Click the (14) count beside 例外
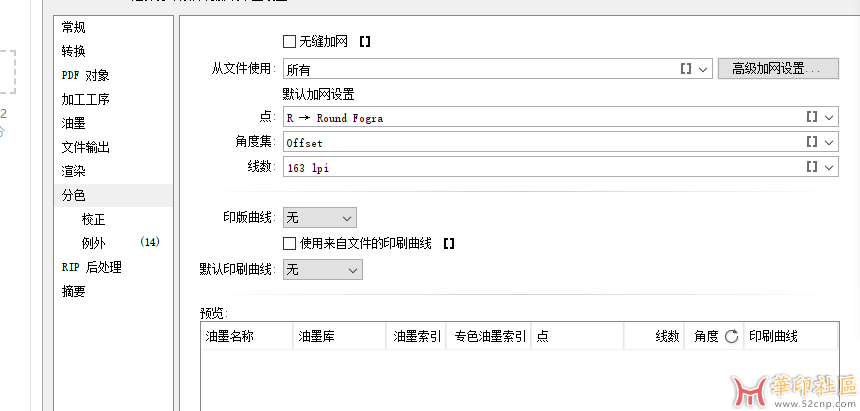The height and width of the screenshot is (411, 860). tap(150, 242)
